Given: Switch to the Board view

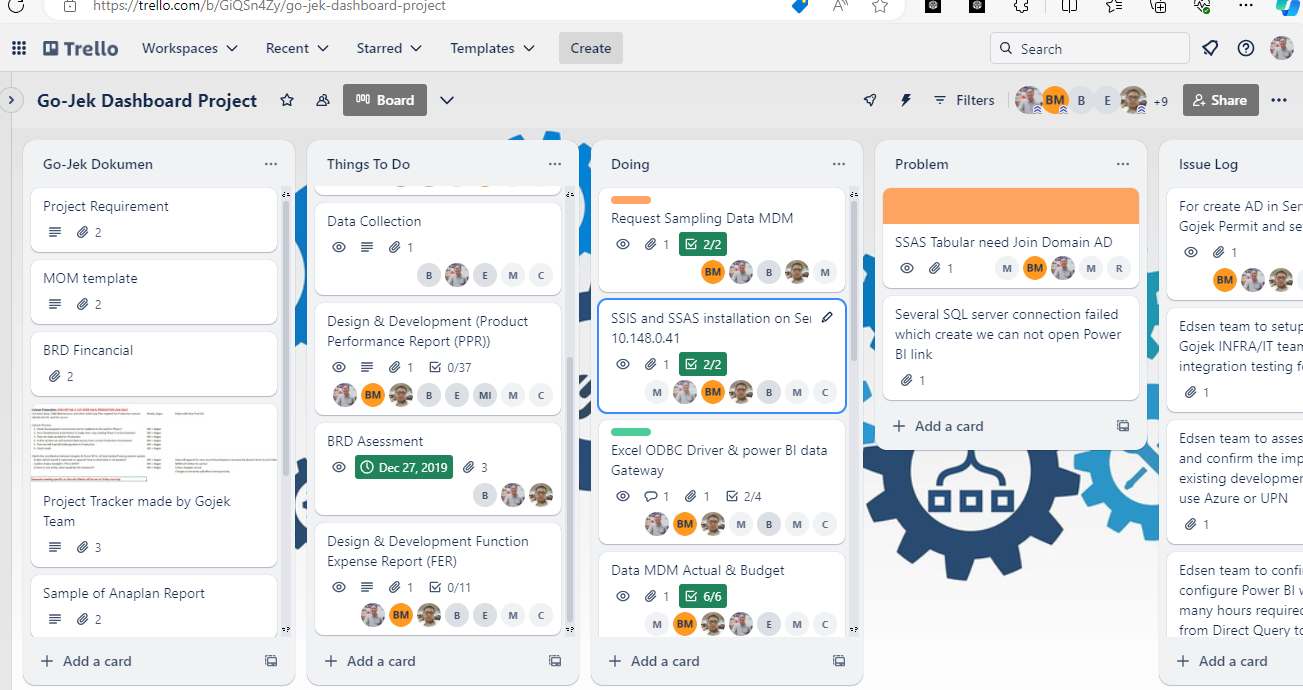Looking at the screenshot, I should tap(385, 100).
